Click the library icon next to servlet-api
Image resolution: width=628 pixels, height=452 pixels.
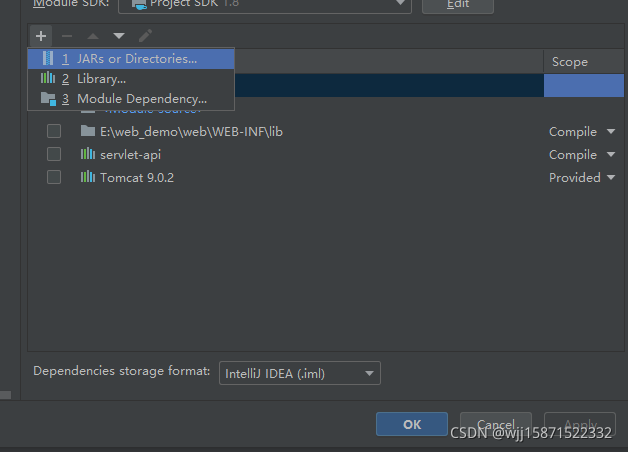(x=88, y=154)
